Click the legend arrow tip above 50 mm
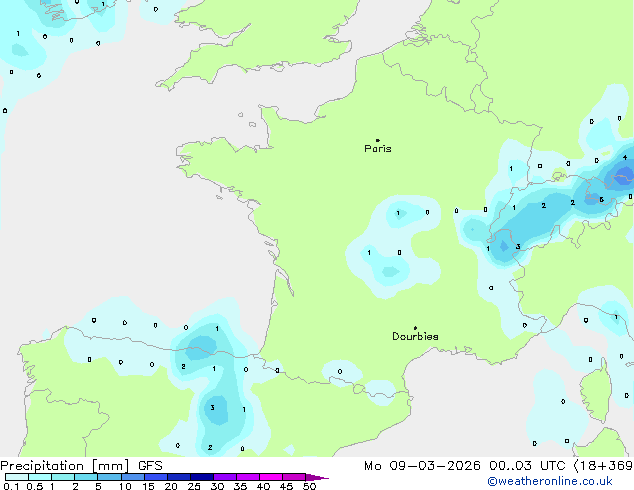 coord(317,477)
